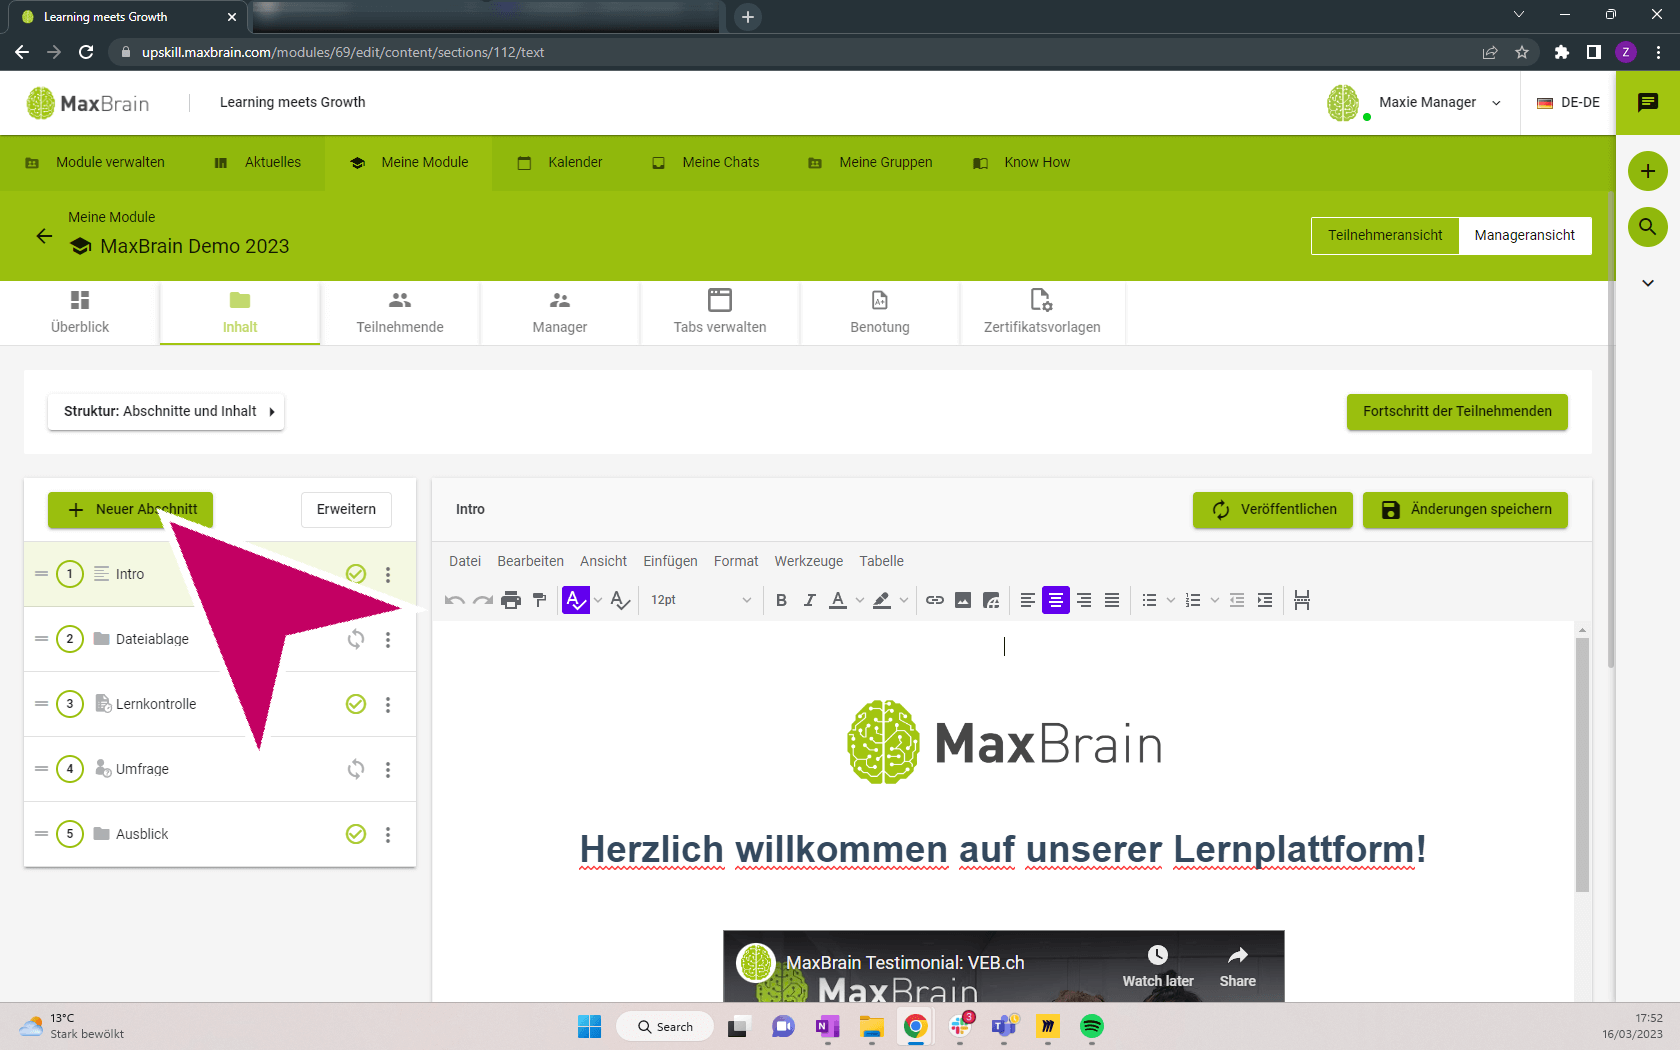Open bullet list style dropdown
The image size is (1680, 1050).
pos(1171,600)
